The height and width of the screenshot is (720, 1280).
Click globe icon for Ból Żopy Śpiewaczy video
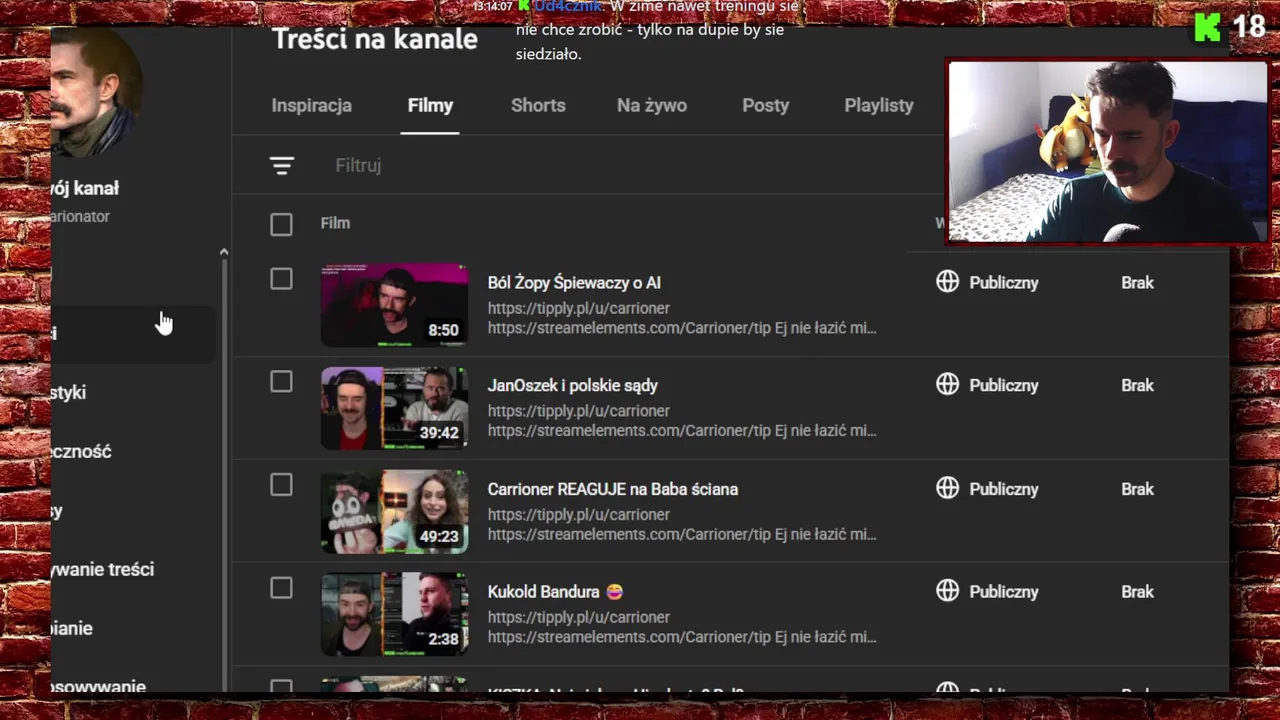pyautogui.click(x=947, y=282)
